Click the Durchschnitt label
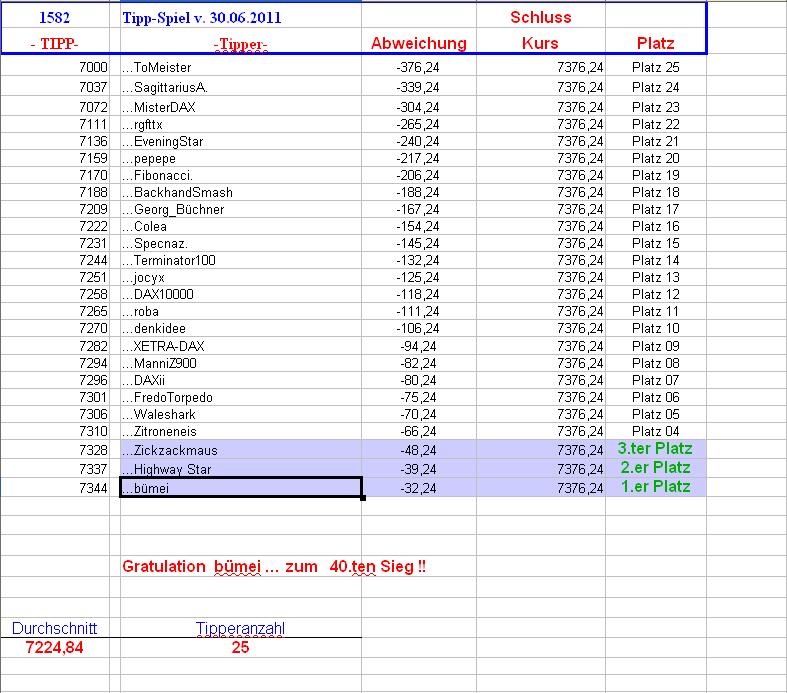Screen dimensions: 787x693 coord(54,628)
